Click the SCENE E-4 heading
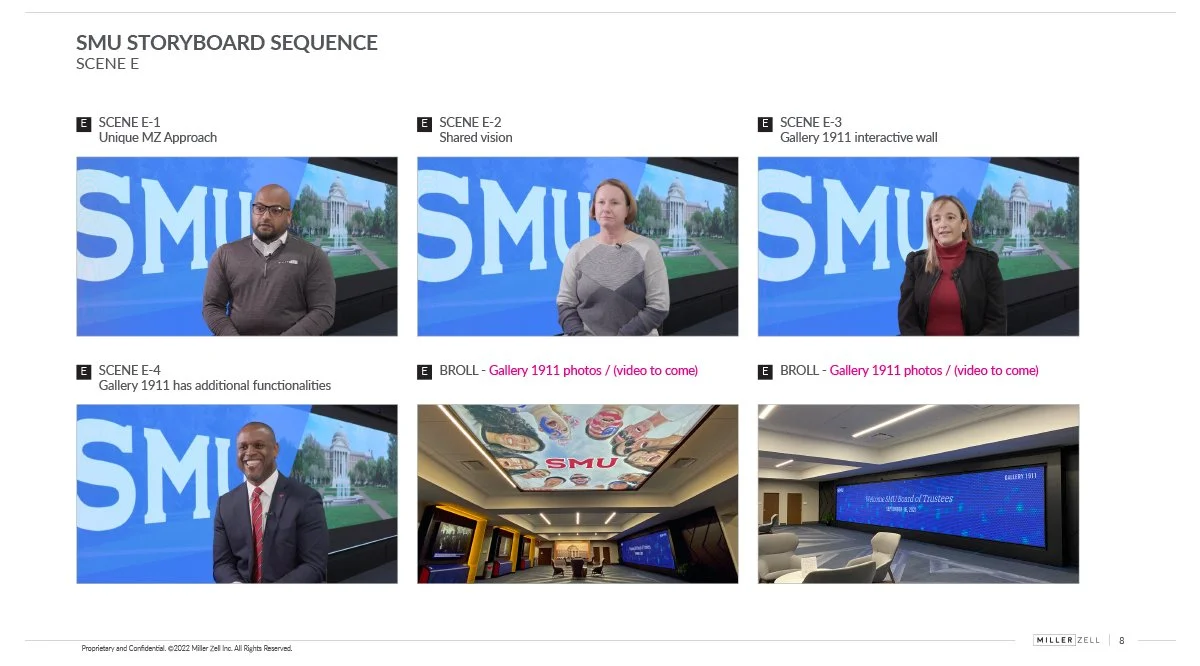 130,371
